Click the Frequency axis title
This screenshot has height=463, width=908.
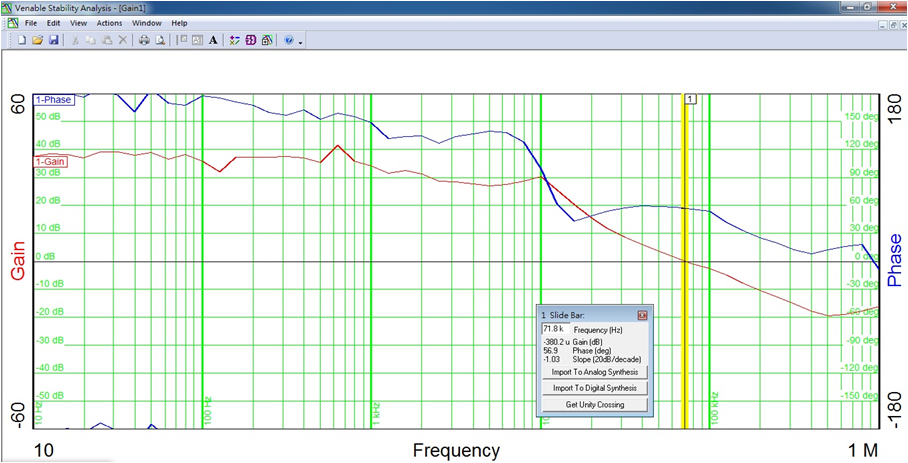(456, 450)
